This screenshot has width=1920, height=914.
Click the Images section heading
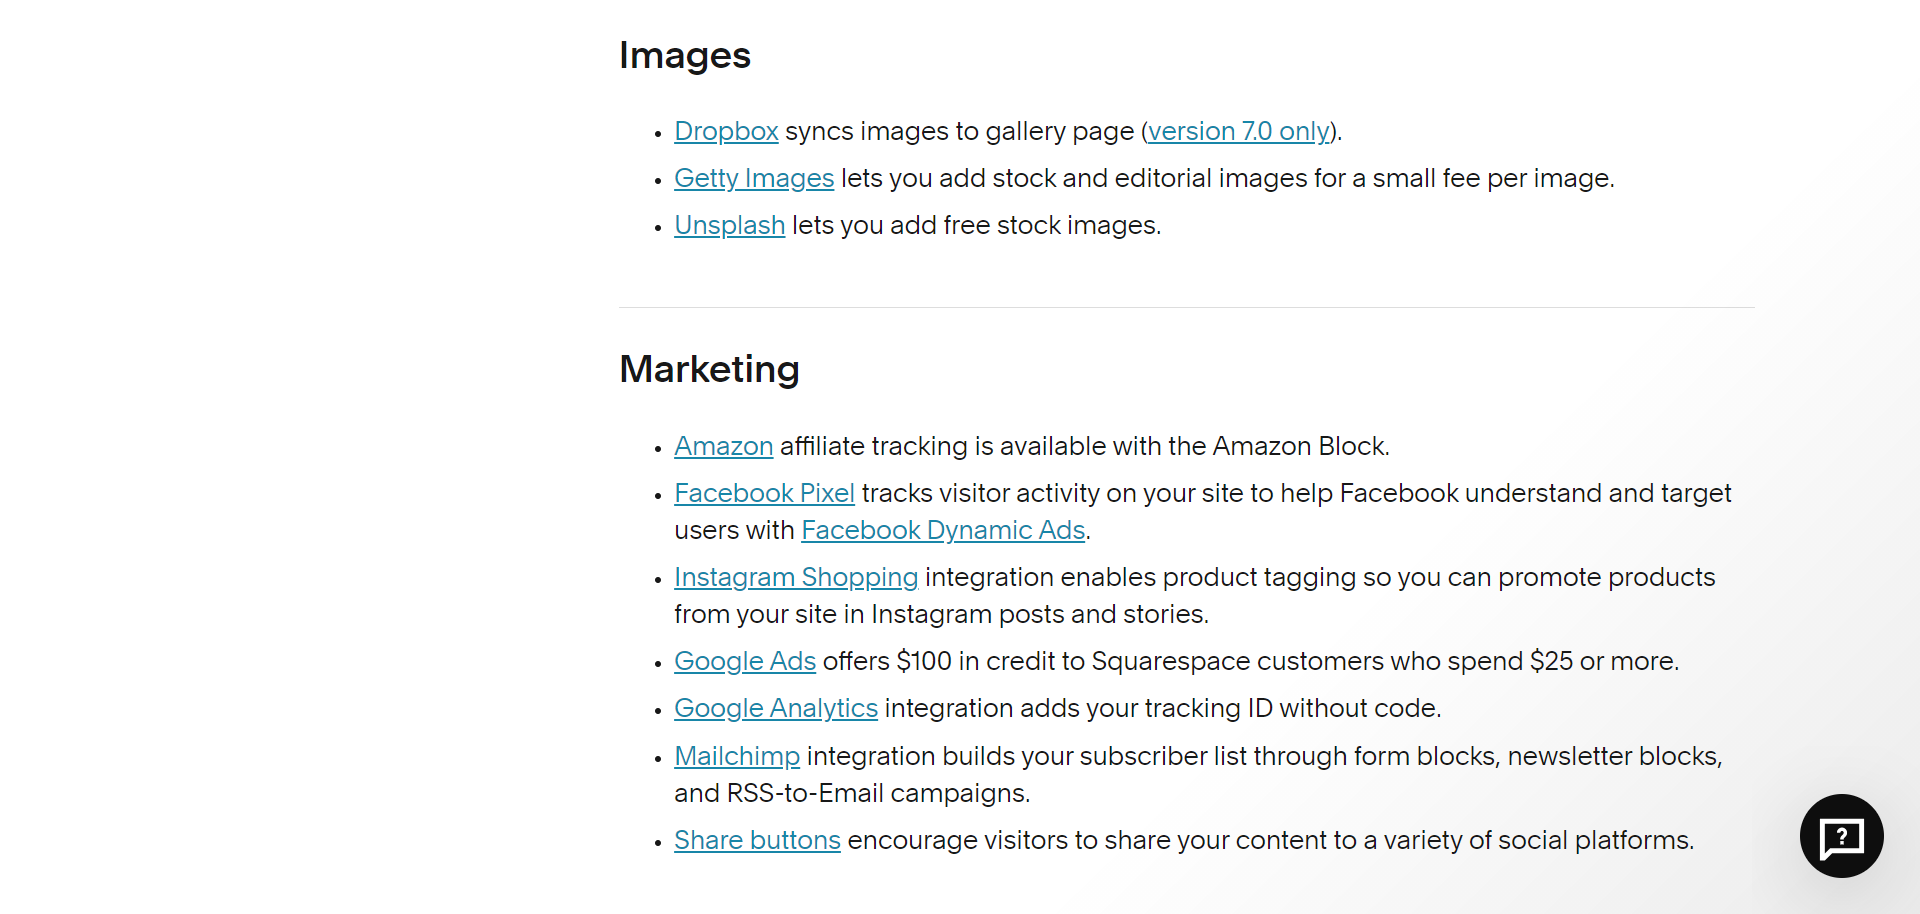point(685,55)
